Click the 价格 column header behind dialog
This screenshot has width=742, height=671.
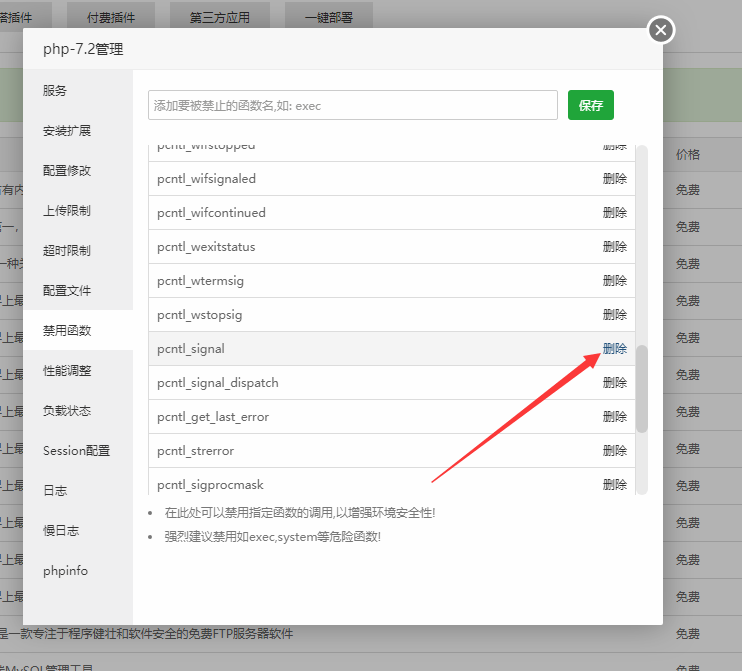click(x=688, y=155)
